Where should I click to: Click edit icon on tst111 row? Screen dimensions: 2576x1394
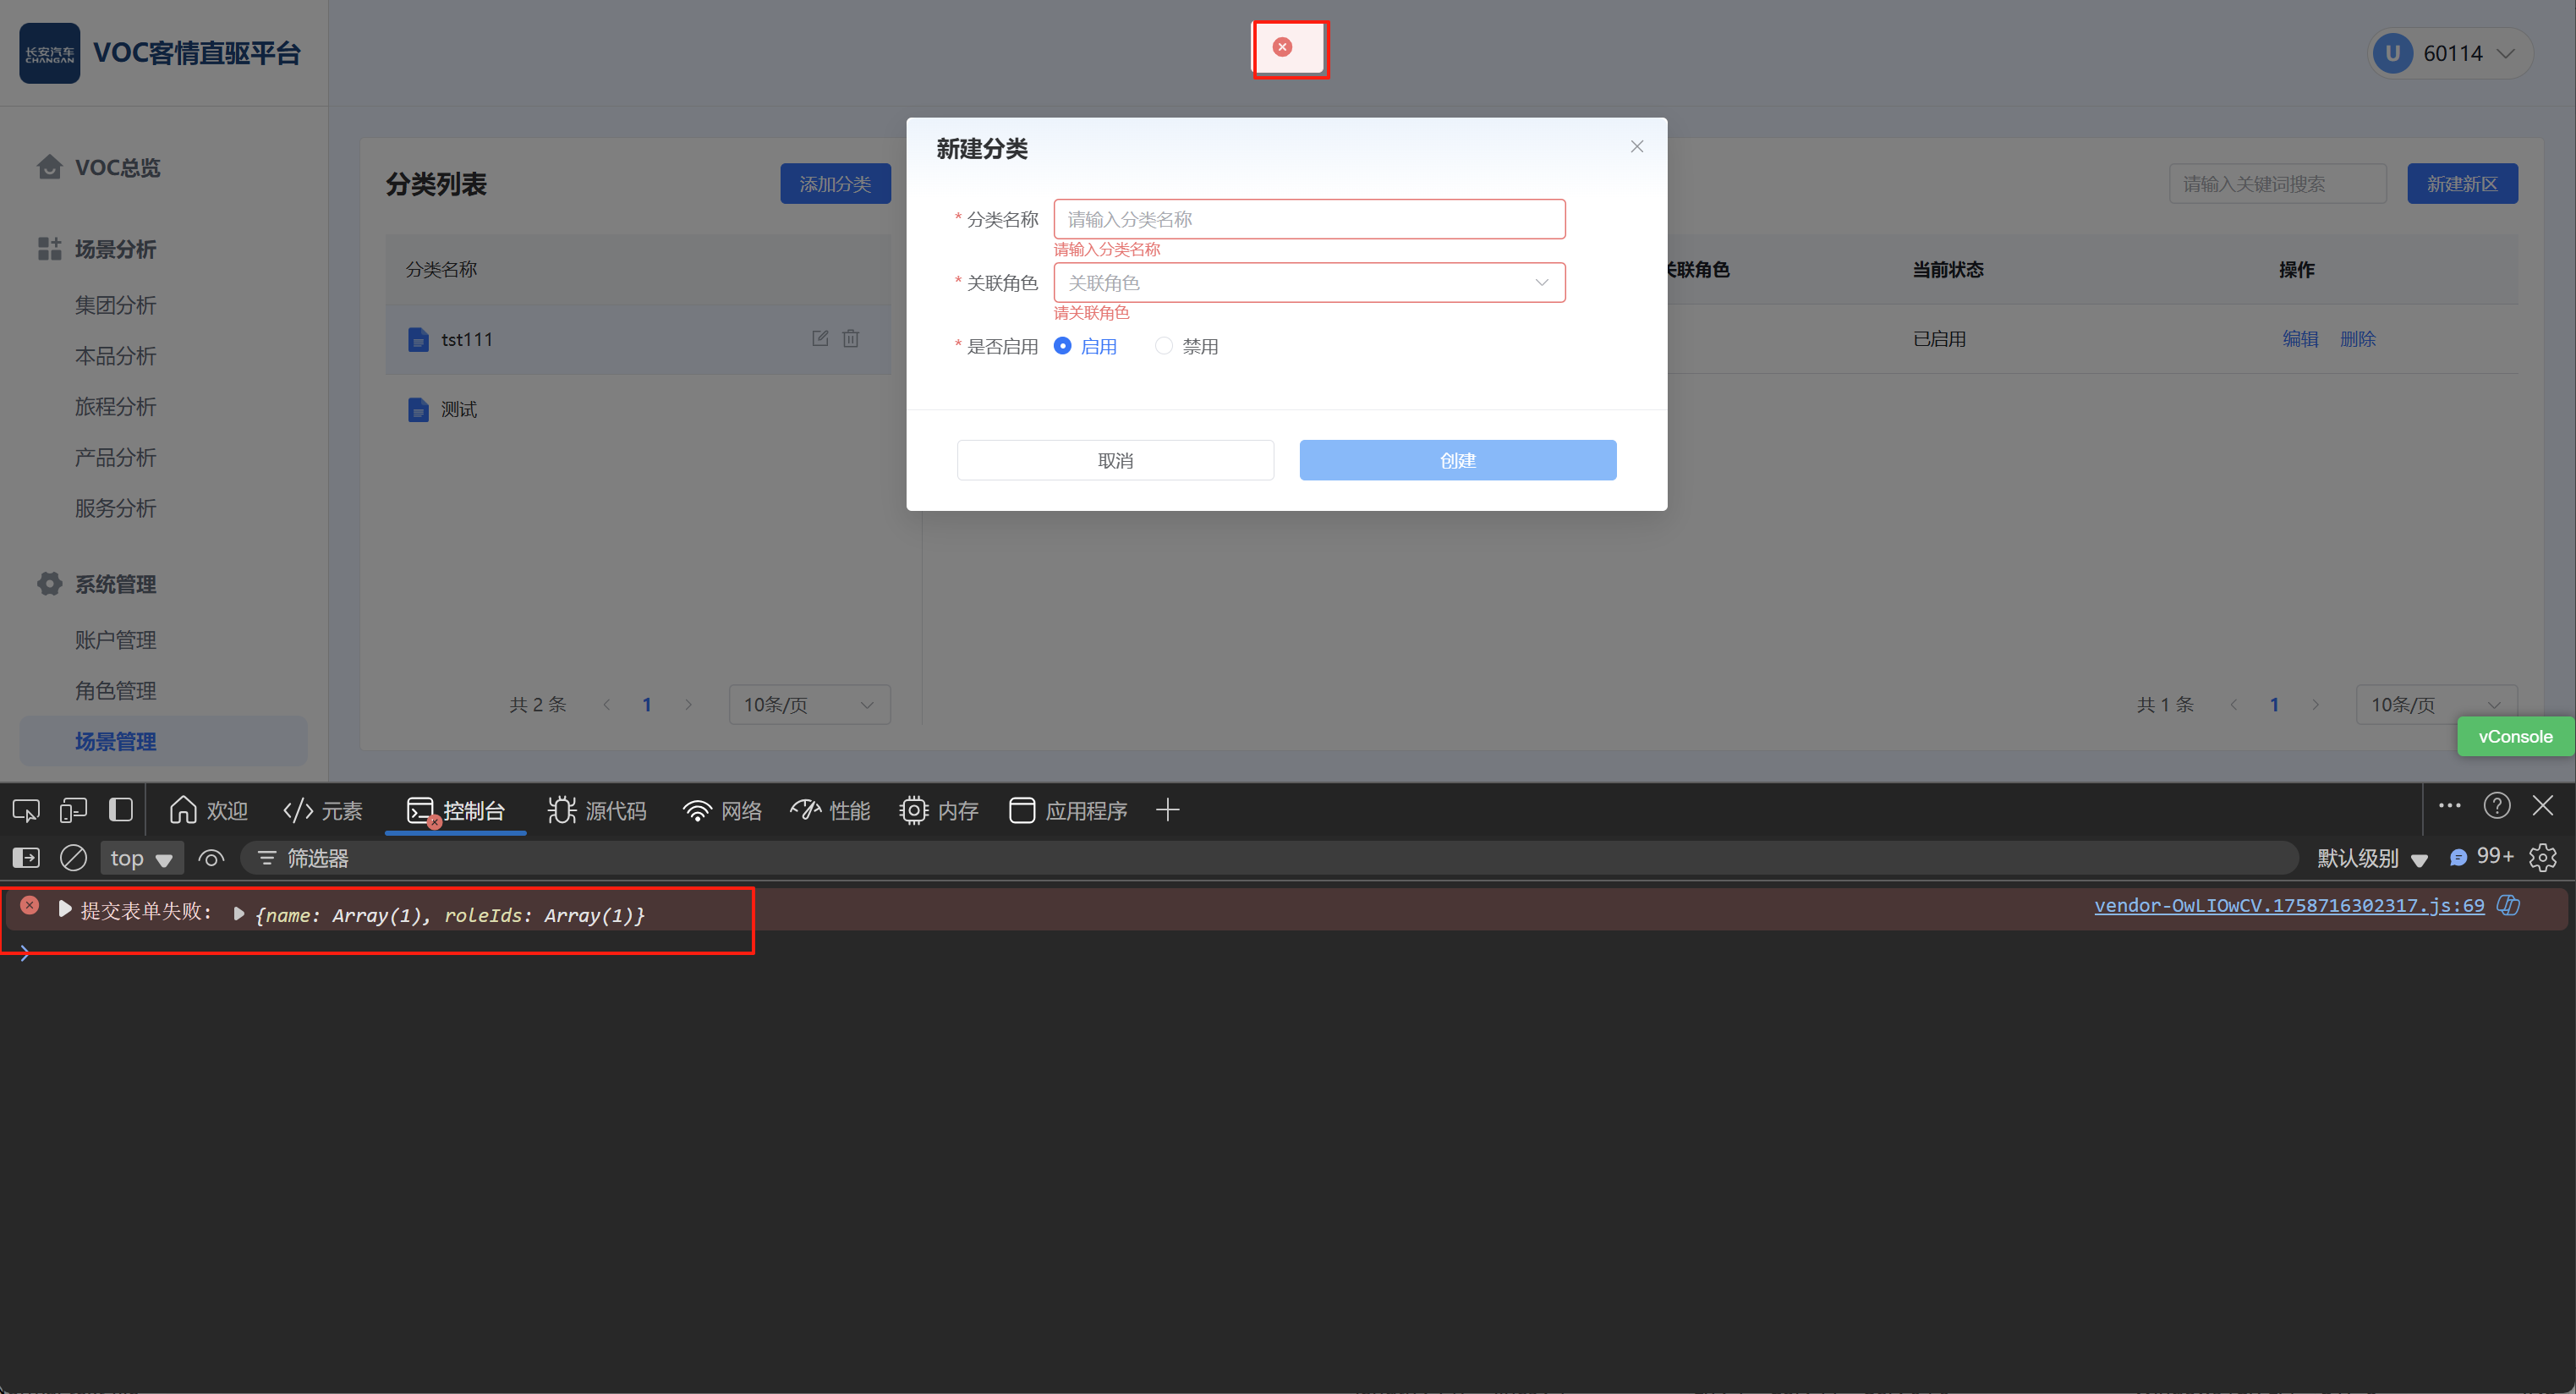coord(820,339)
